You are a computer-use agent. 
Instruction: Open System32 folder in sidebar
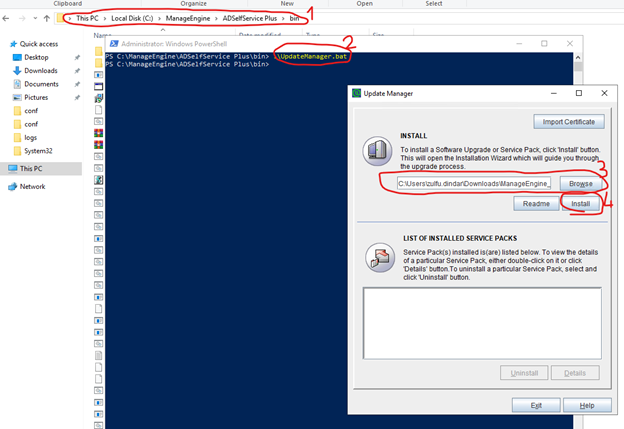point(38,151)
